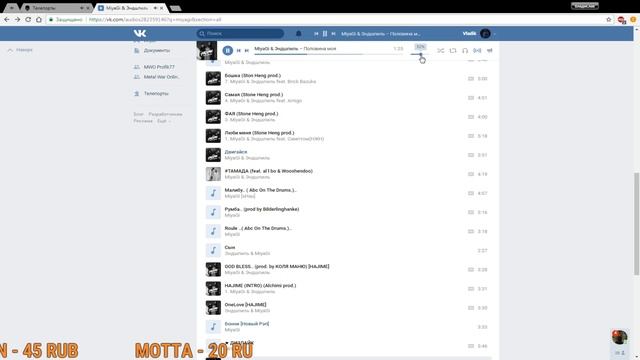
Task: Click the headphones icon in the player
Action: tap(465, 50)
